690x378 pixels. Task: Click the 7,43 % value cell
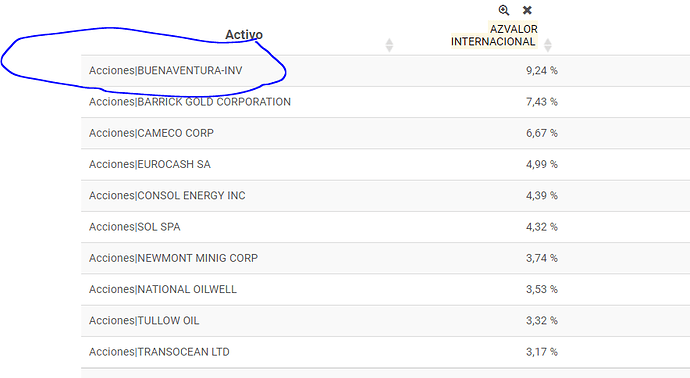point(542,102)
